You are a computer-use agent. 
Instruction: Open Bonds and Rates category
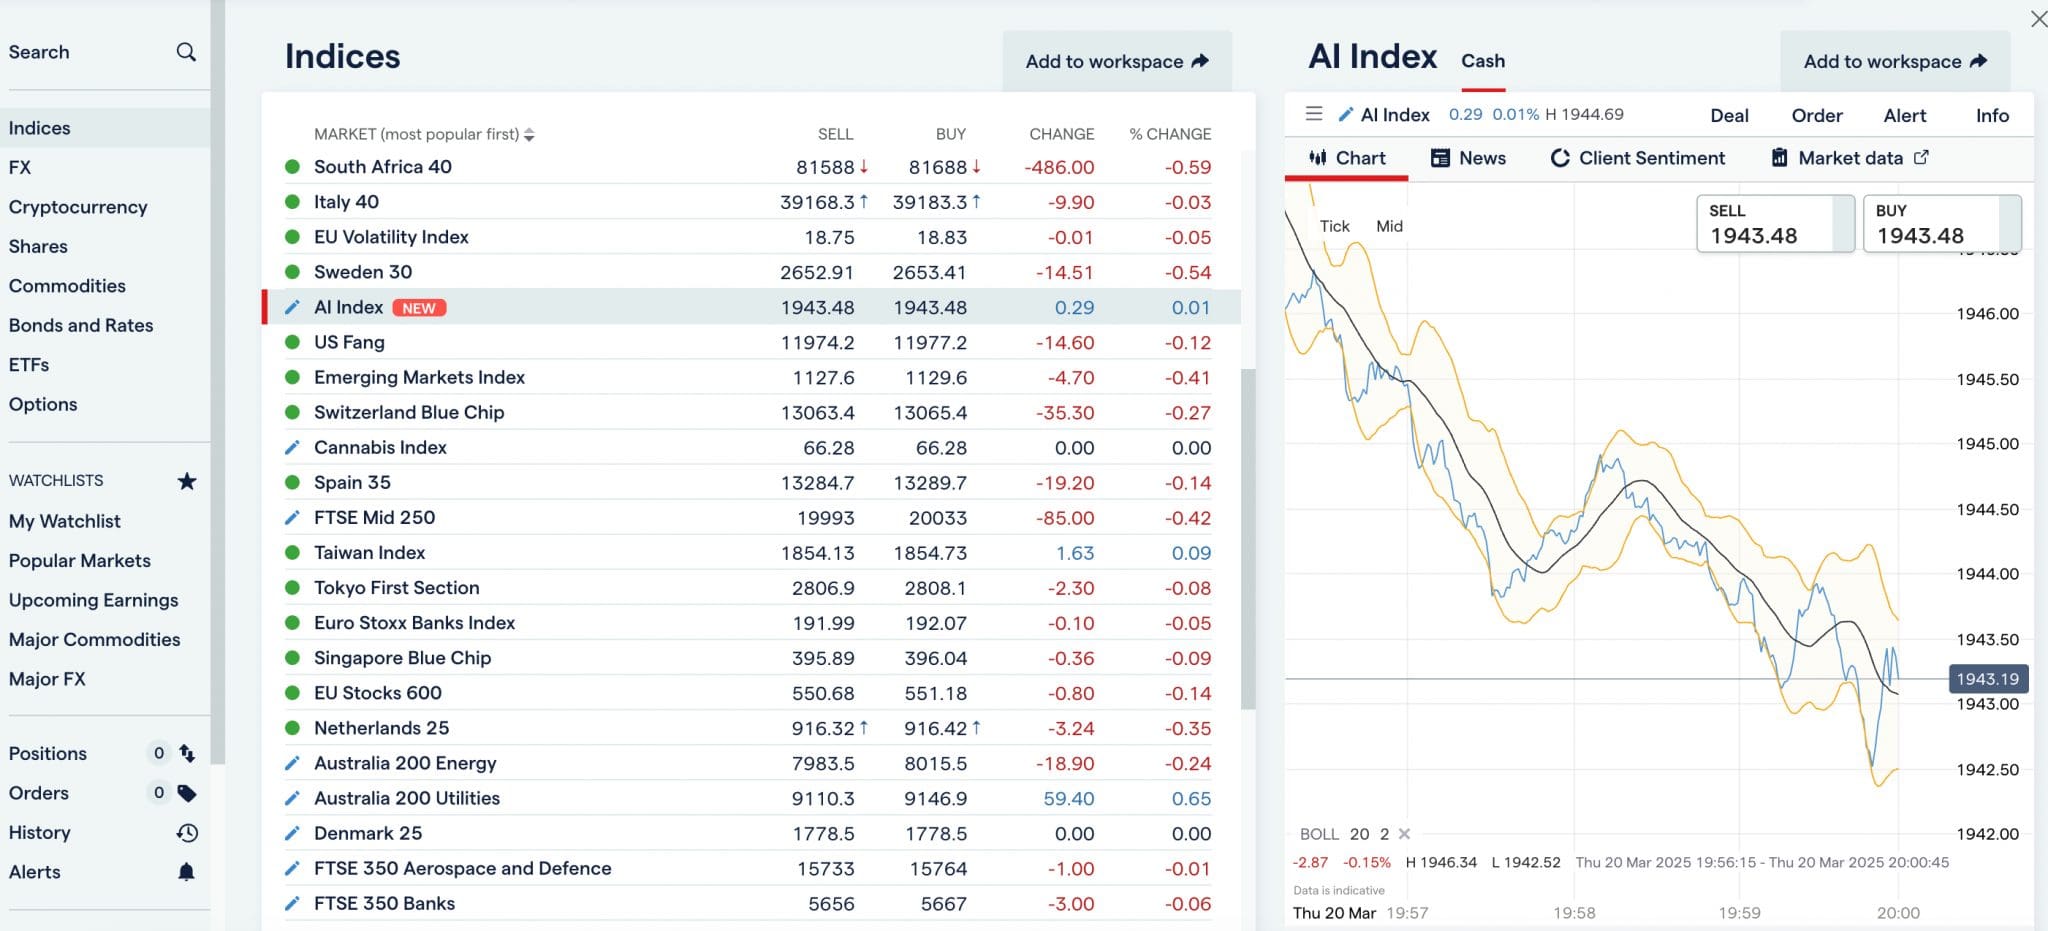tap(81, 325)
